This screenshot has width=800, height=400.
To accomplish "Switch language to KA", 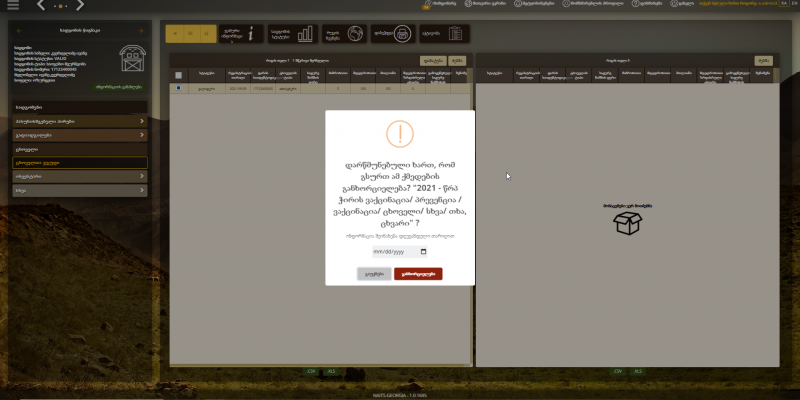I will [x=783, y=3].
